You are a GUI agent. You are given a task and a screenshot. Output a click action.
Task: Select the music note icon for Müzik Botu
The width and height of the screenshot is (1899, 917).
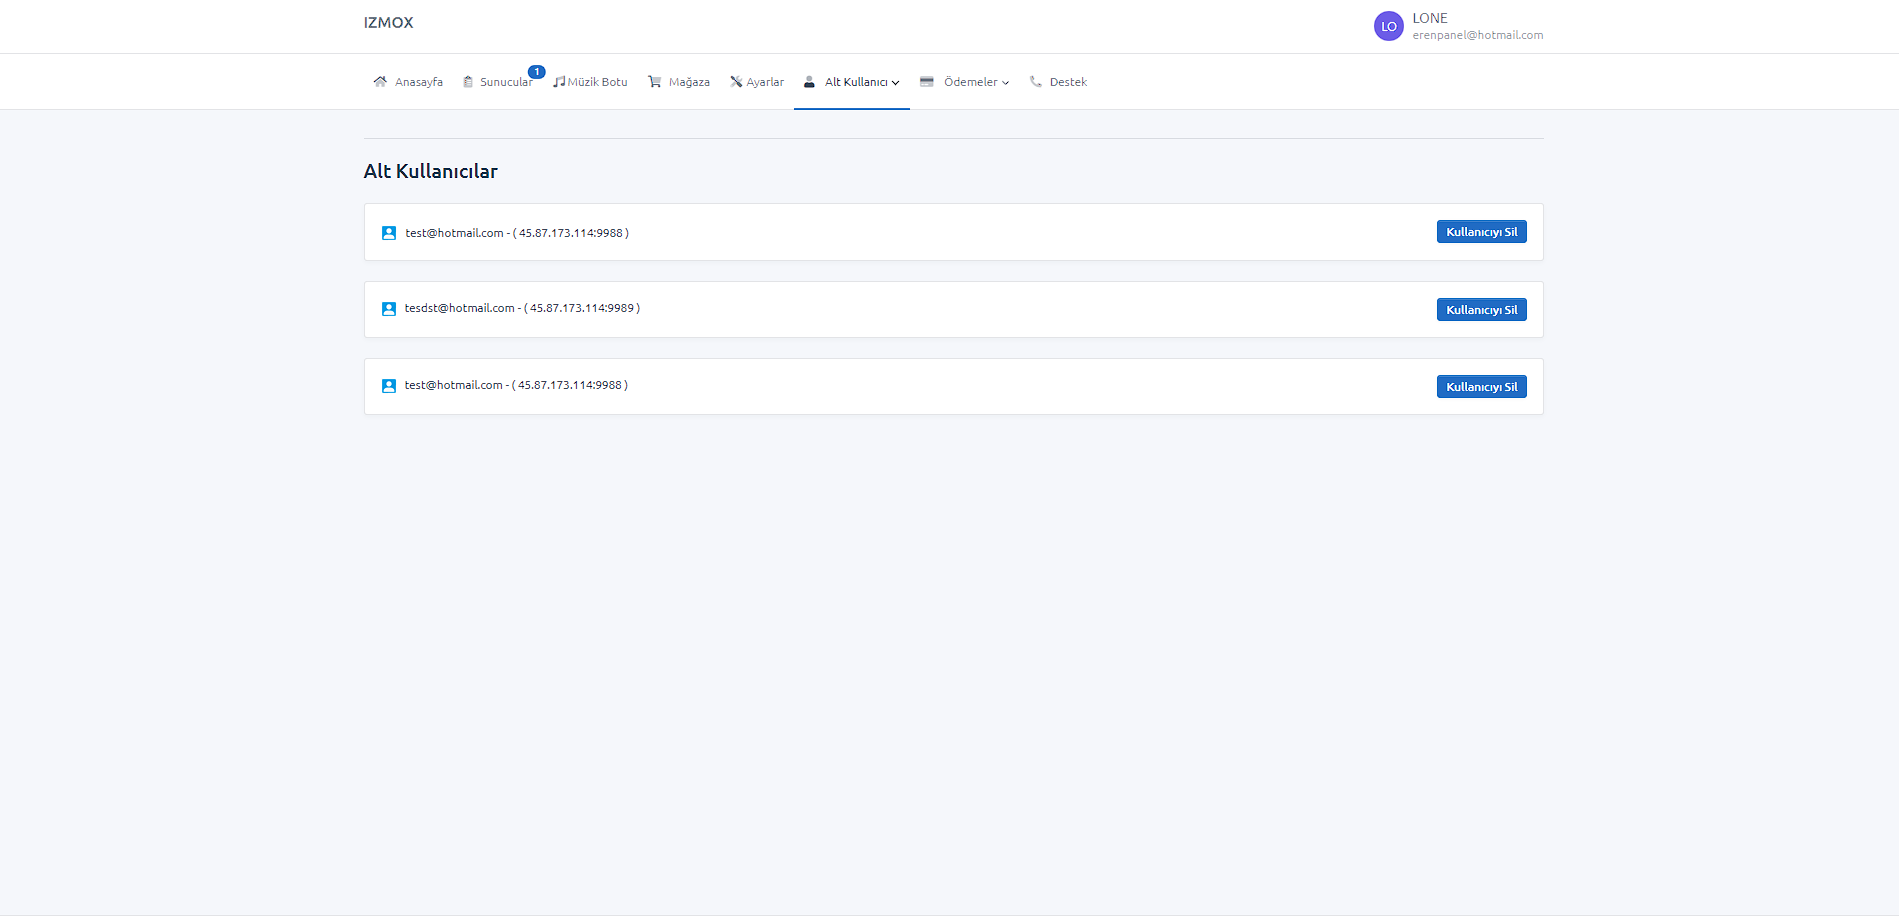559,82
